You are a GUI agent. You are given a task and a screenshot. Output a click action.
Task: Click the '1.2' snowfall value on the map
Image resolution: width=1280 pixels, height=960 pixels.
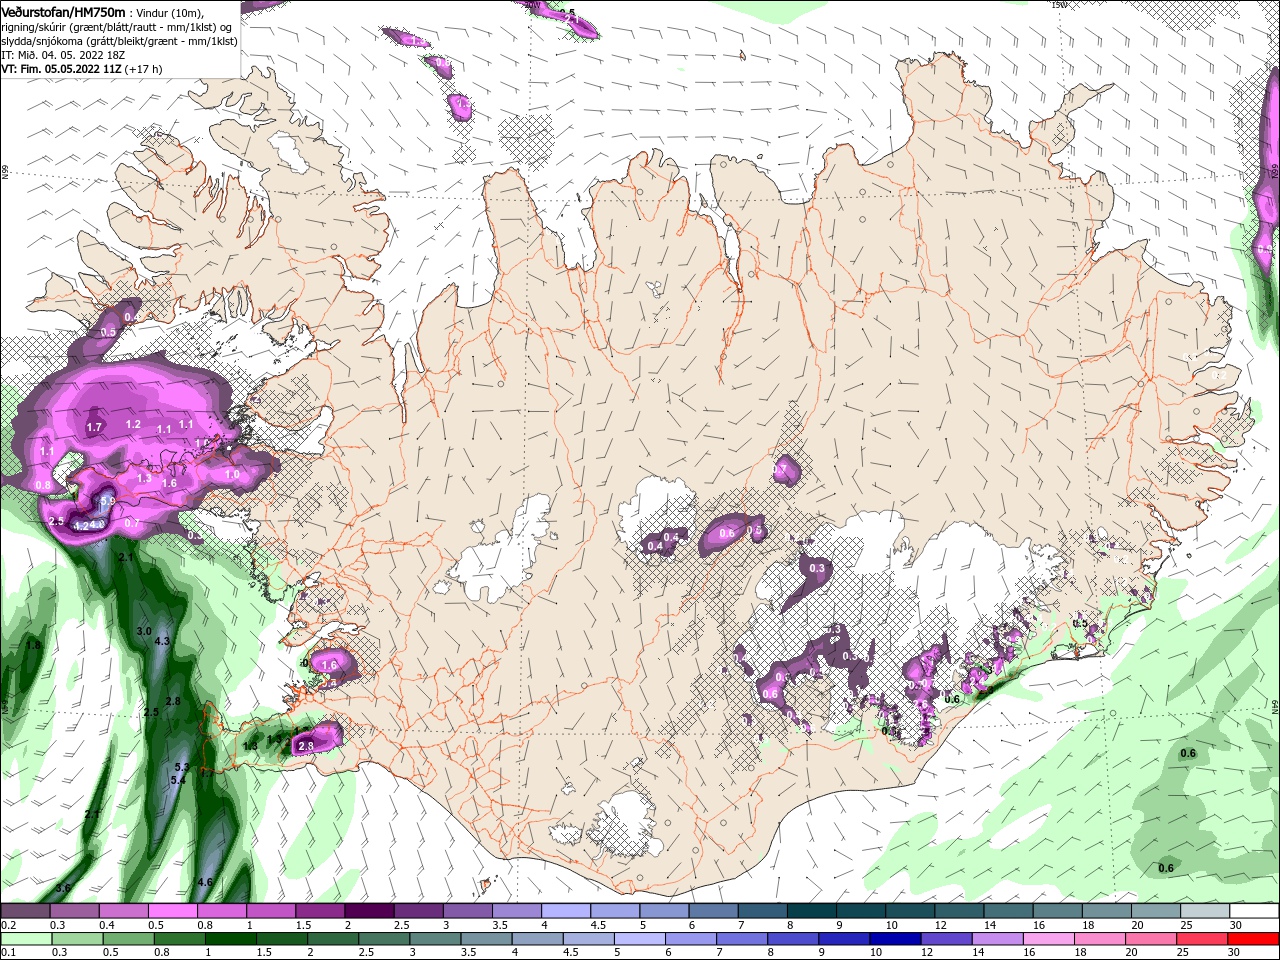pyautogui.click(x=133, y=425)
